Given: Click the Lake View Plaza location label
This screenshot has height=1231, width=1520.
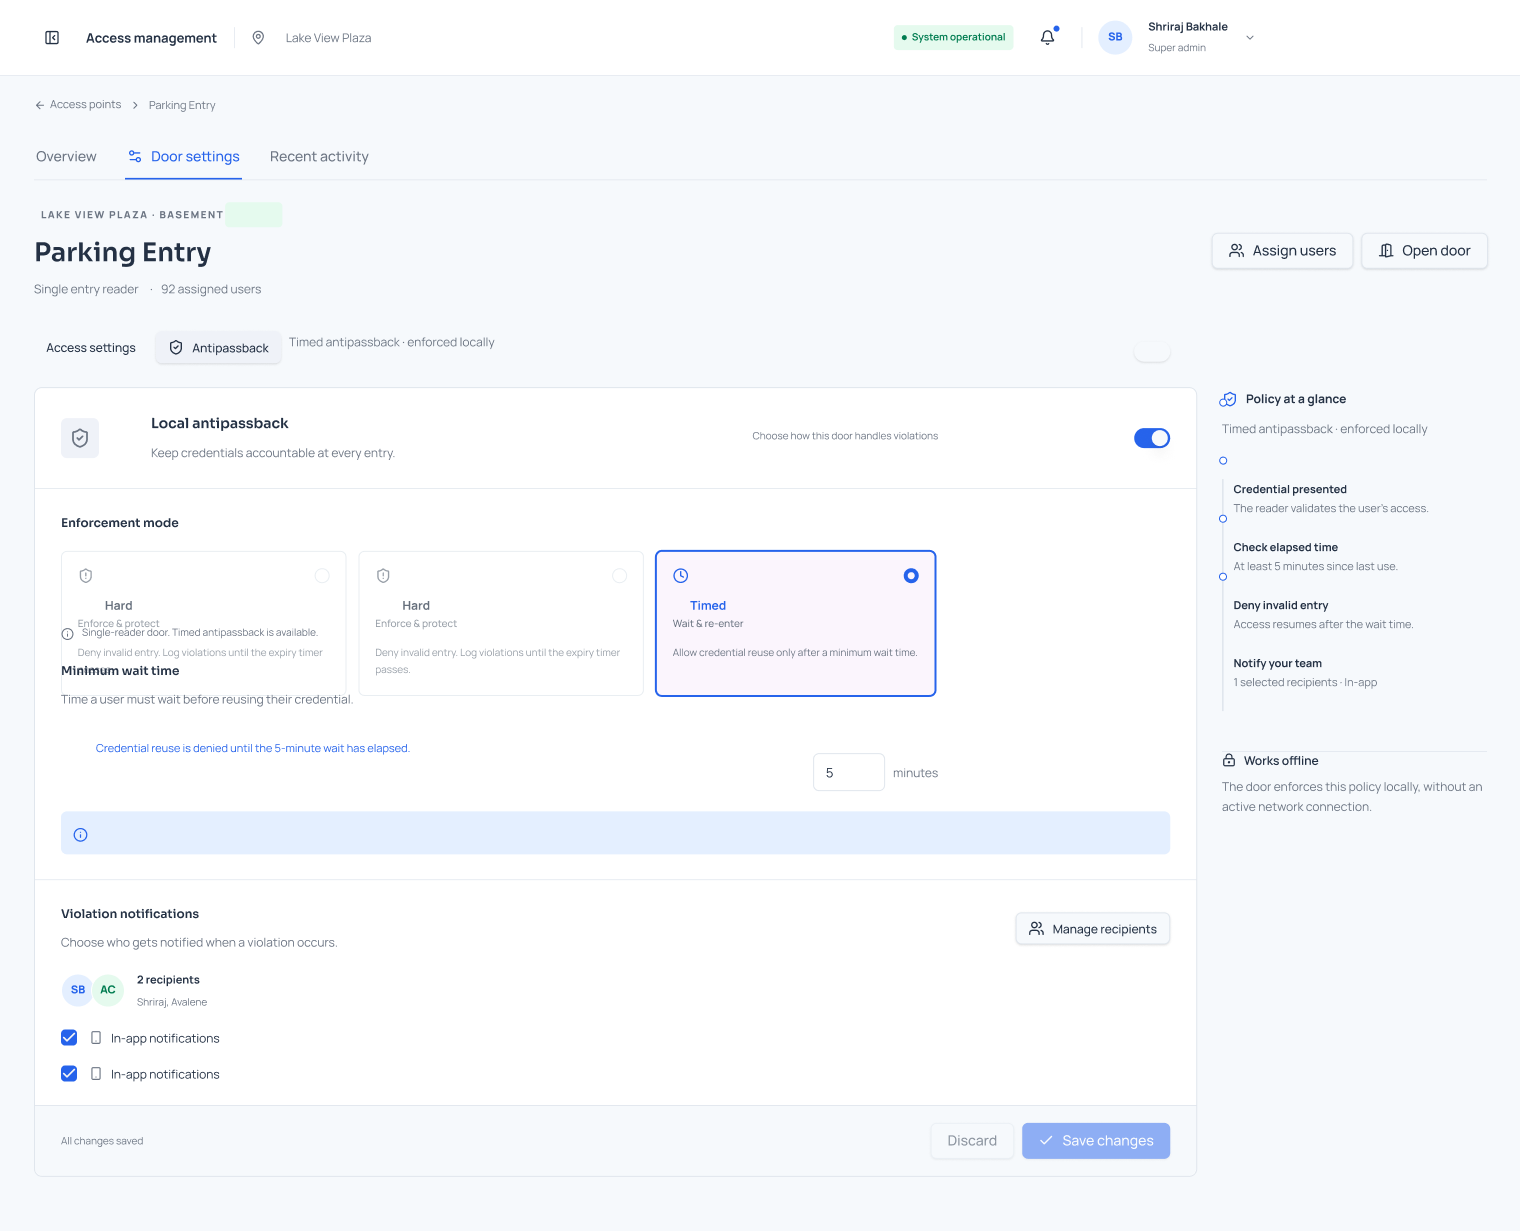Looking at the screenshot, I should [x=328, y=38].
